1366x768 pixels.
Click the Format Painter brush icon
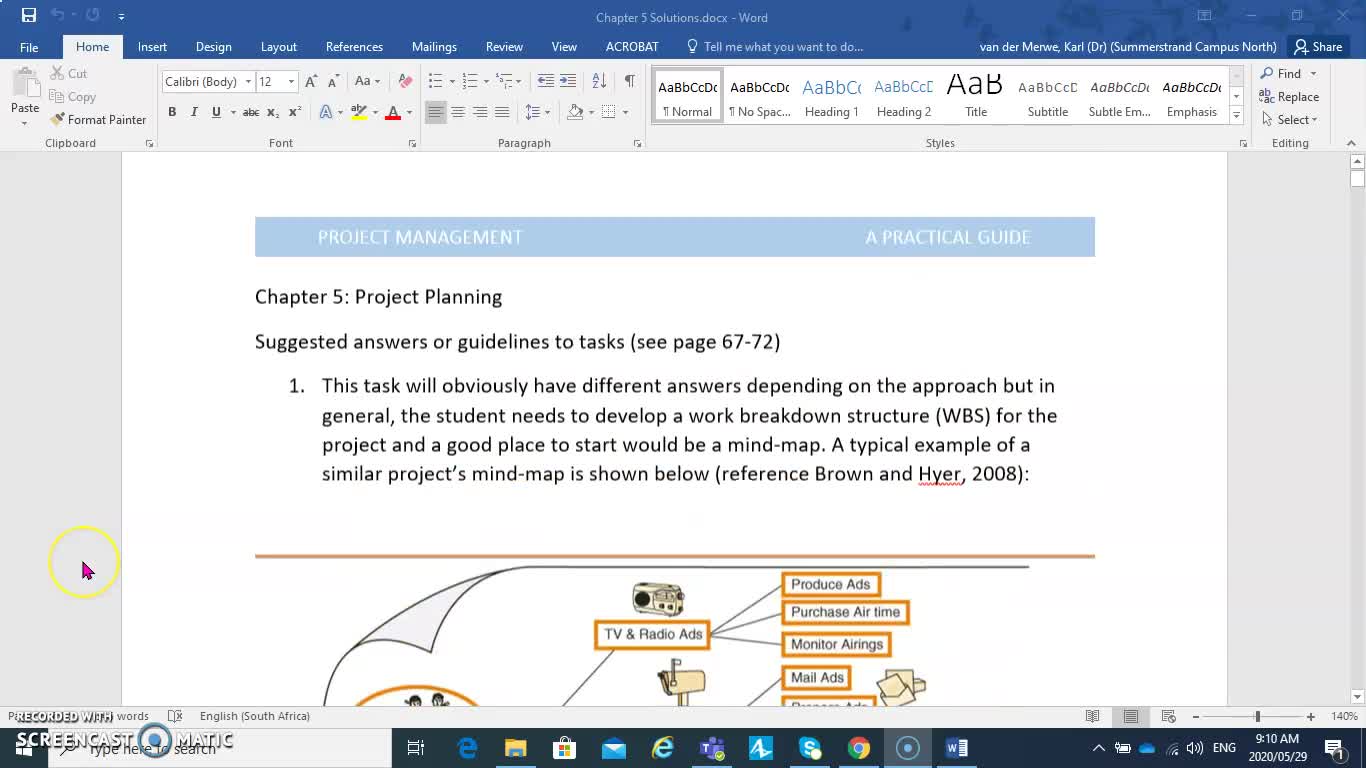[x=58, y=120]
